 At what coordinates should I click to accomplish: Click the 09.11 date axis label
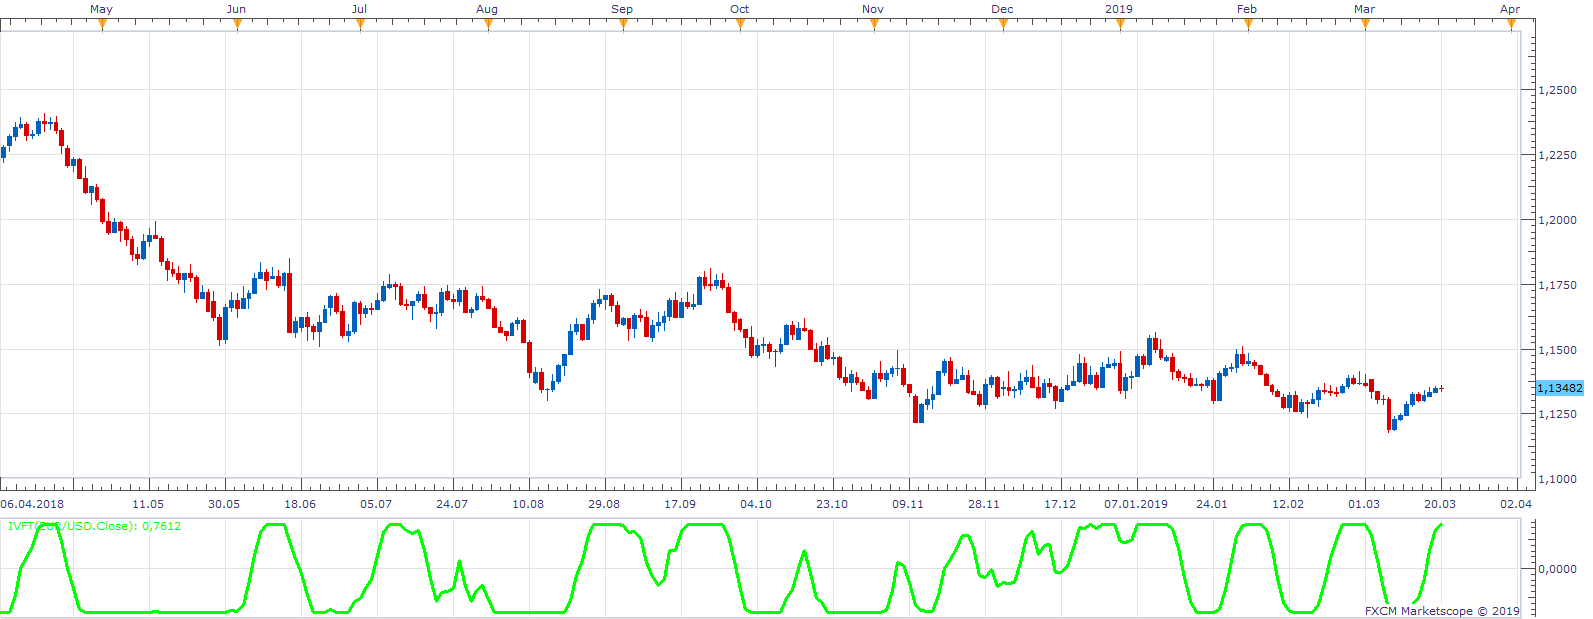pos(908,504)
